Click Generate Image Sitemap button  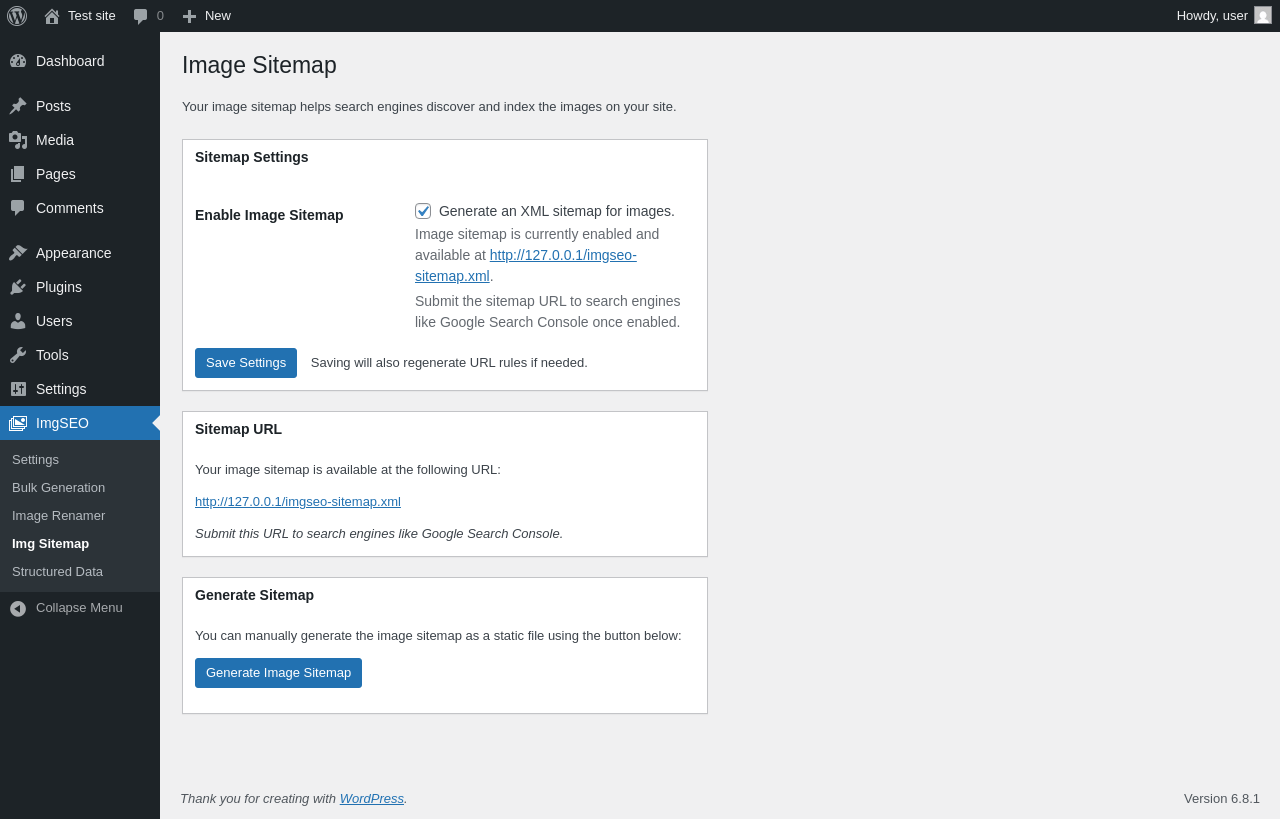(278, 673)
